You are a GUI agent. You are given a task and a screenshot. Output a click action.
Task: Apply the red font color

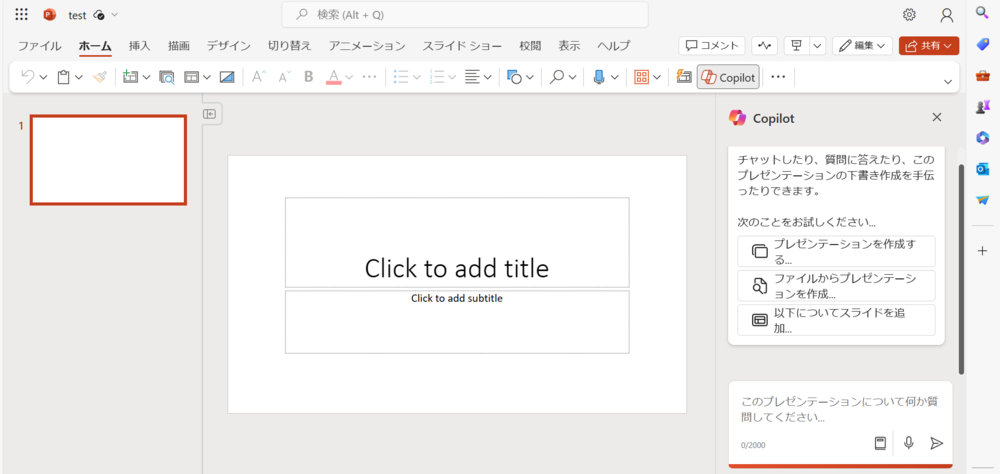[334, 77]
